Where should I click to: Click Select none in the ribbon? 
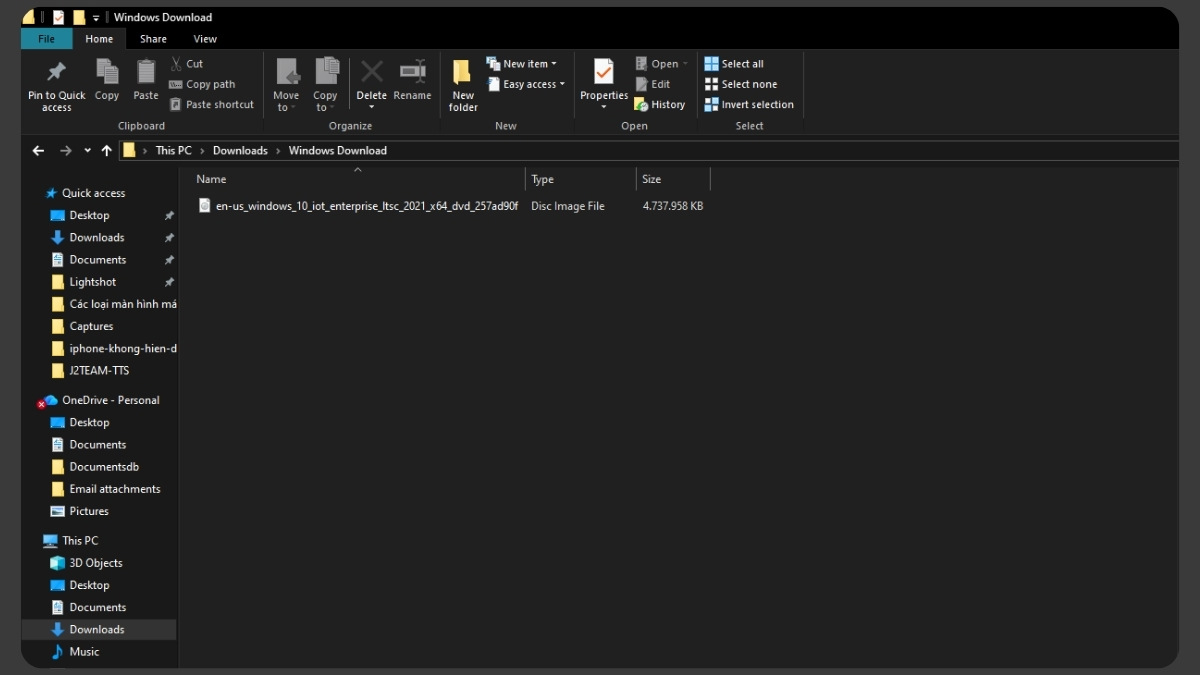740,84
